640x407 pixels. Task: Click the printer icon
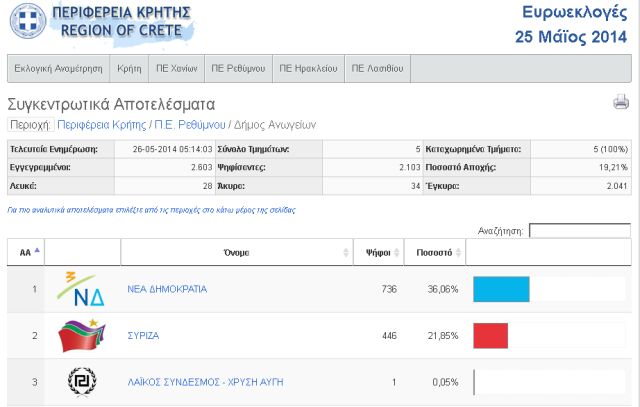pyautogui.click(x=620, y=103)
